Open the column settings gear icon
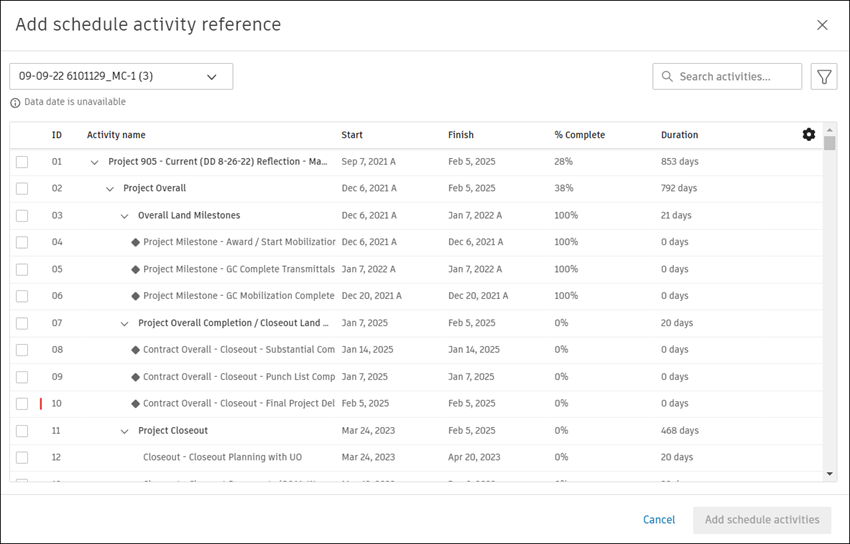Image resolution: width=850 pixels, height=544 pixels. tap(809, 135)
